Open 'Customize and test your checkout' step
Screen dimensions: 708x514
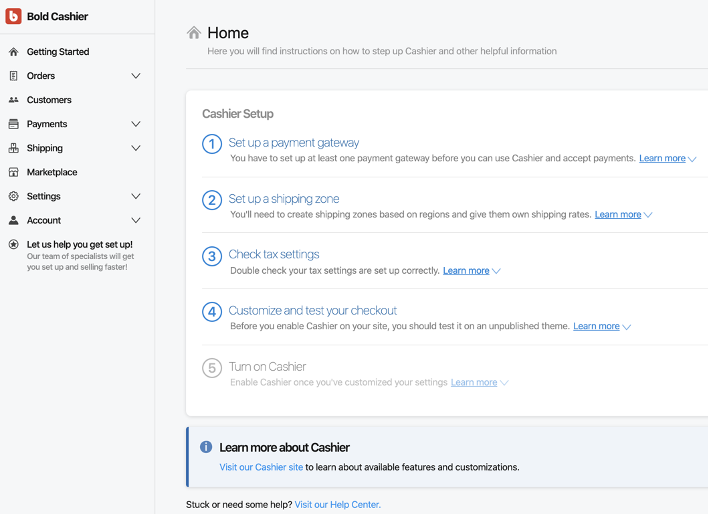pyautogui.click(x=312, y=311)
